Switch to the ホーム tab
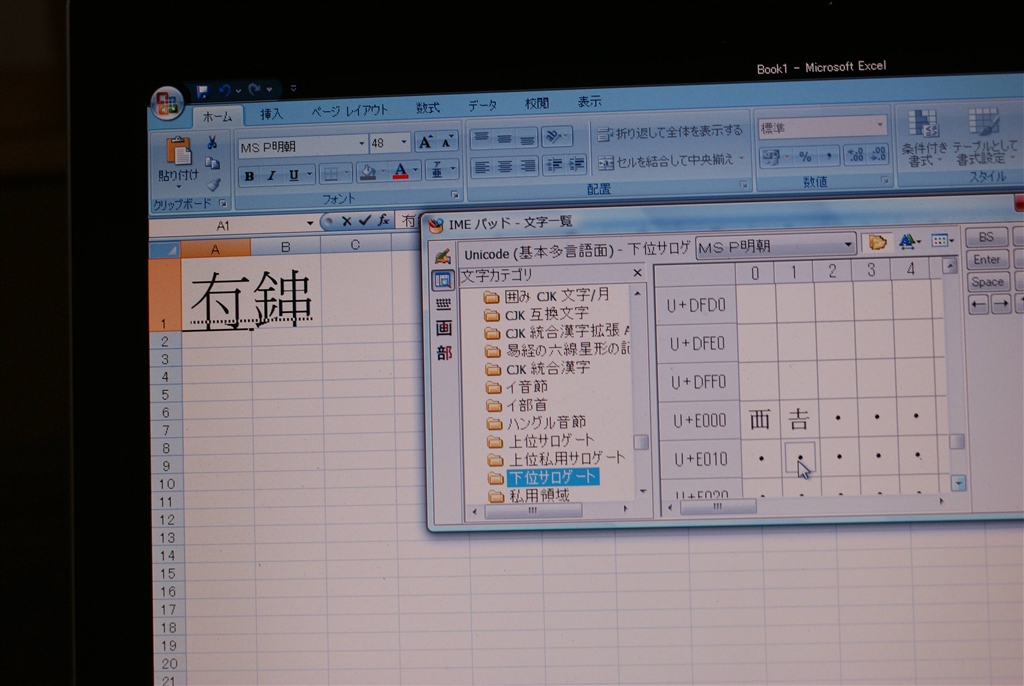 [217, 117]
